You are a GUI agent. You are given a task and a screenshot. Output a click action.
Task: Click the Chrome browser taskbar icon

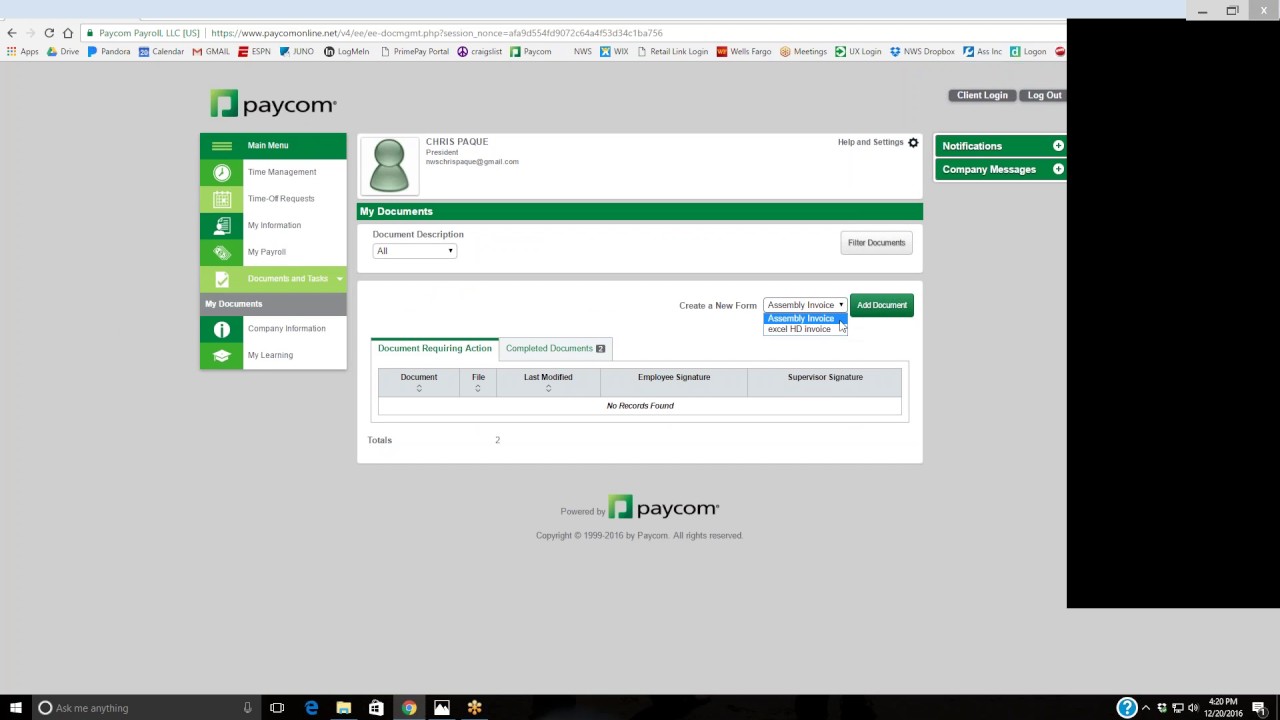click(x=408, y=708)
